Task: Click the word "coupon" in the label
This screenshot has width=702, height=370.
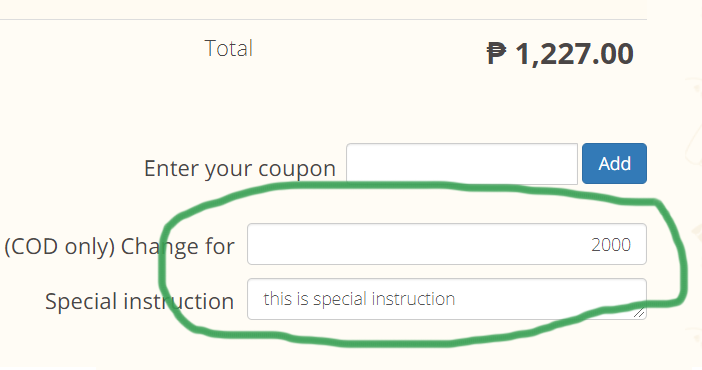Action: 297,169
